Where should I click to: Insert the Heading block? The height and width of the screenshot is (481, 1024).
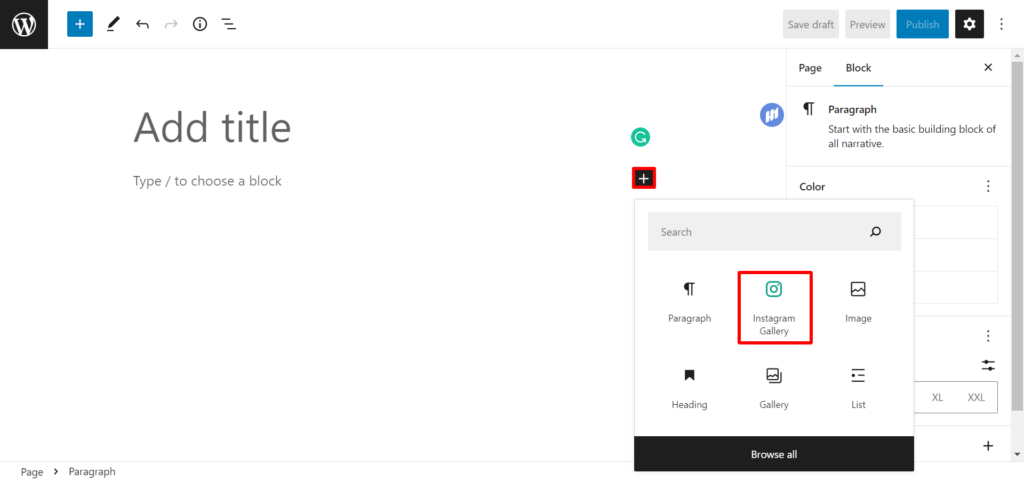pyautogui.click(x=689, y=388)
